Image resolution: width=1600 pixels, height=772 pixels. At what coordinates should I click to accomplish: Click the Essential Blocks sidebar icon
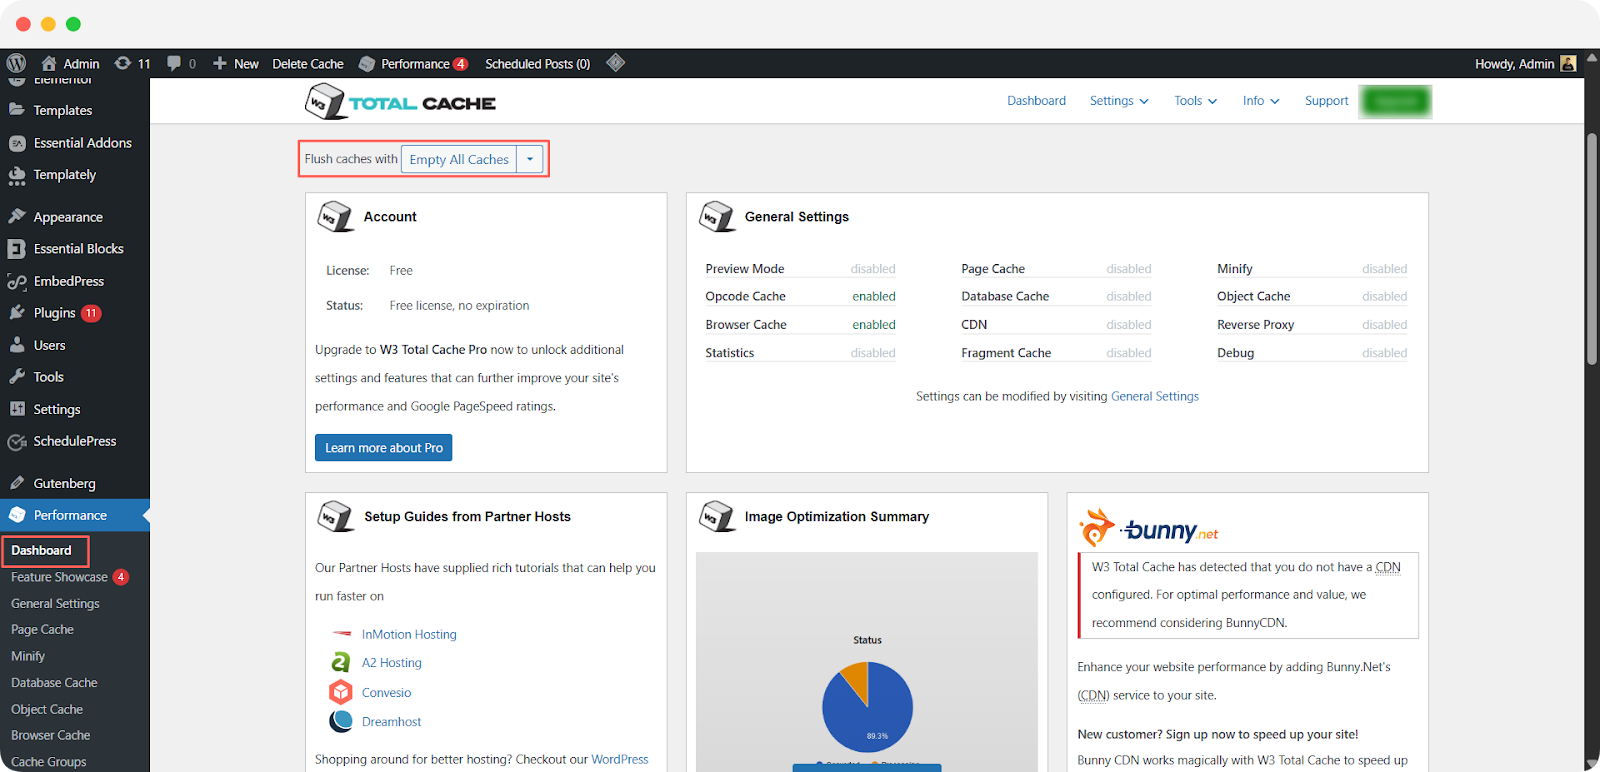[x=17, y=249]
